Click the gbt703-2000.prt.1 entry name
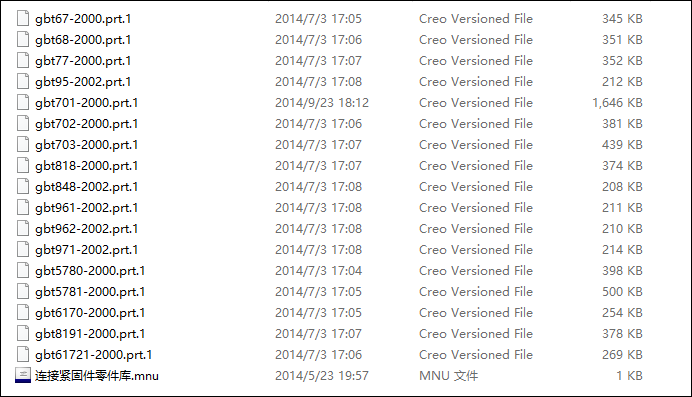This screenshot has width=692, height=397. click(86, 145)
